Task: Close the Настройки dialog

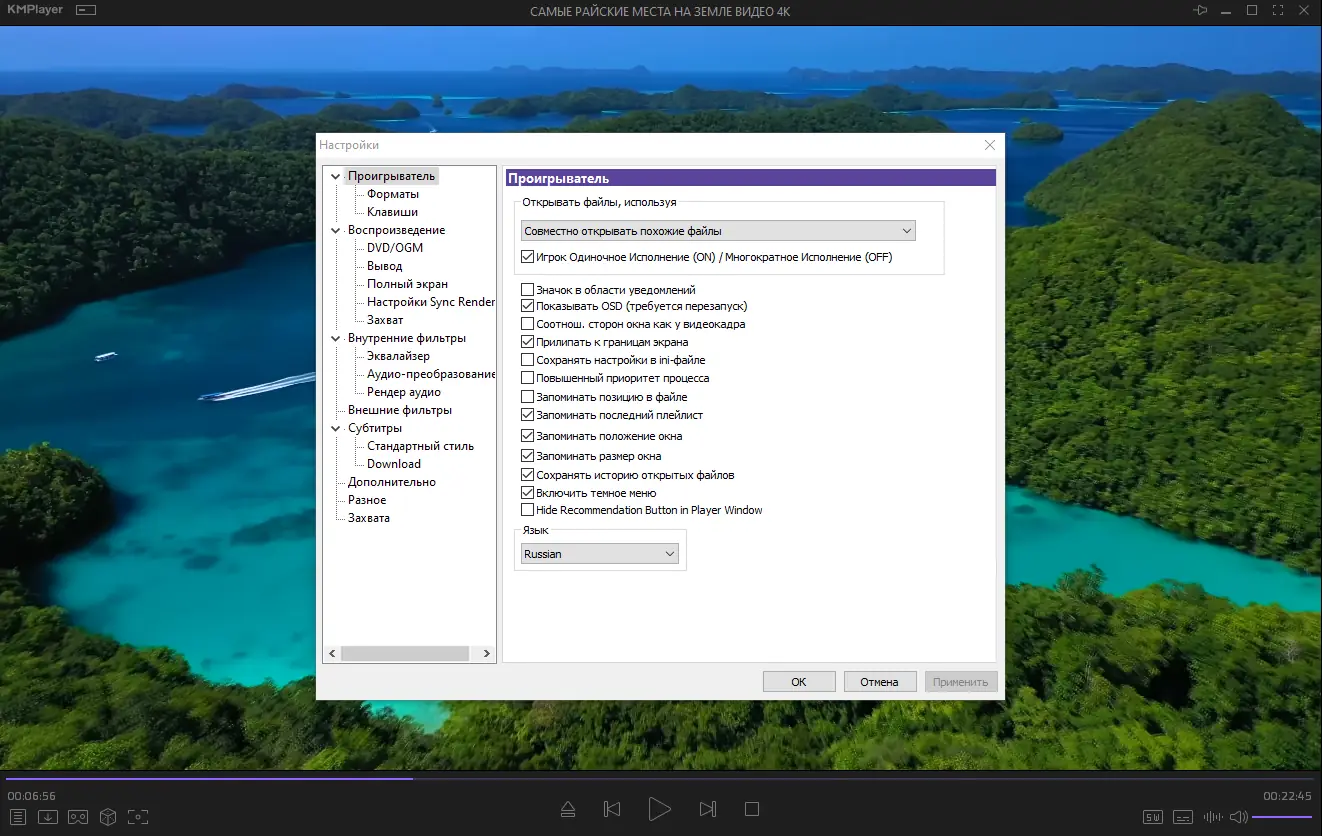Action: coord(990,145)
